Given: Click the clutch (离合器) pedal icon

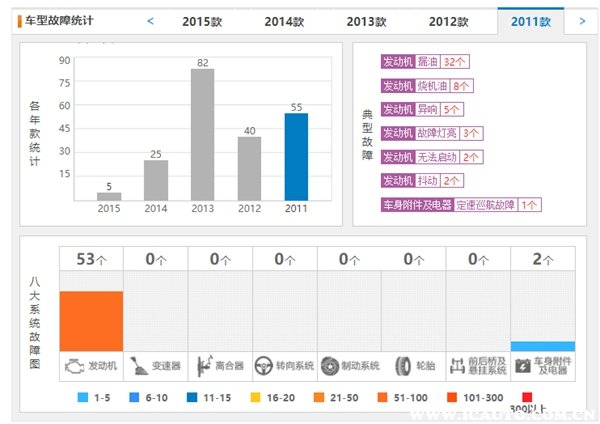Looking at the screenshot, I should click(205, 366).
